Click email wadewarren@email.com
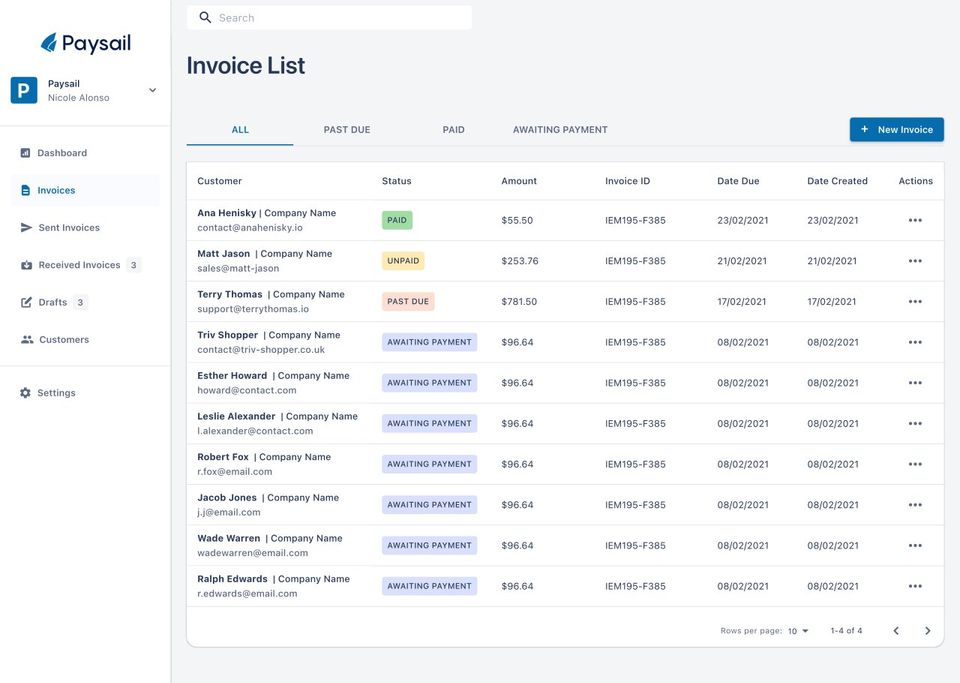Image resolution: width=960 pixels, height=683 pixels. [x=252, y=553]
